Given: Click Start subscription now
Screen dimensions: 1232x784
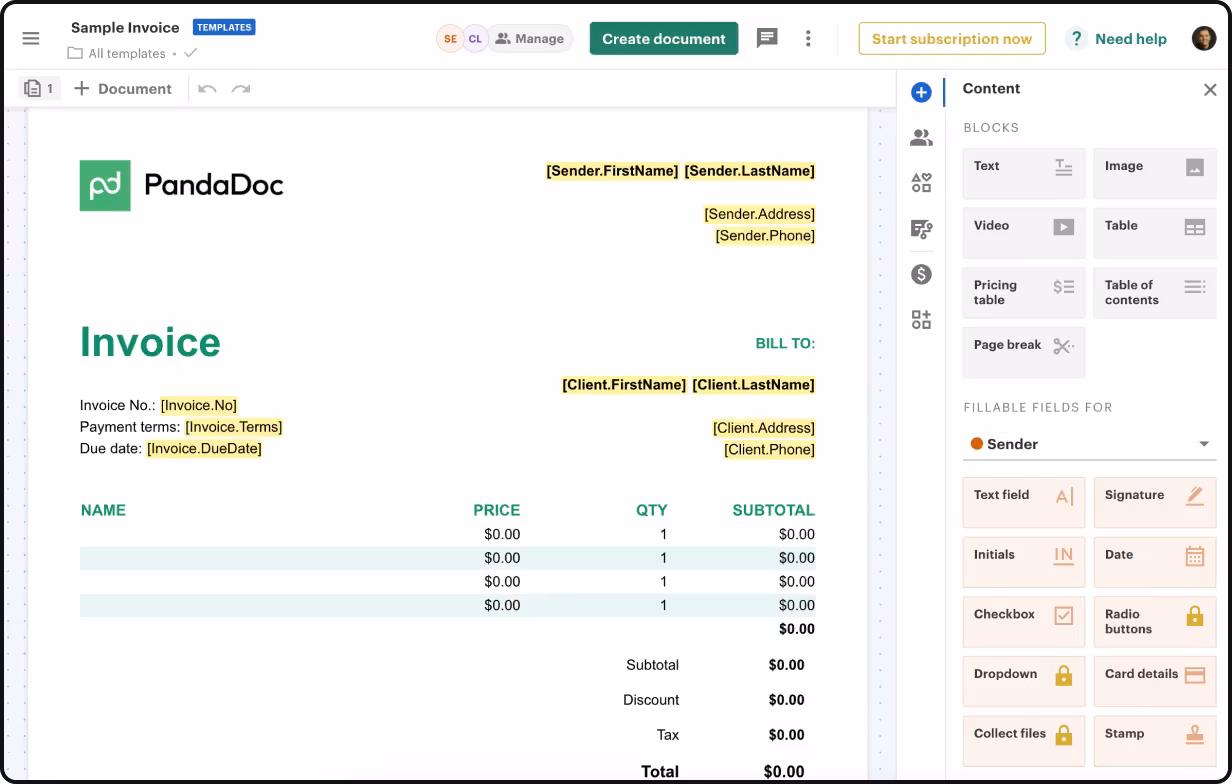Looking at the screenshot, I should (952, 39).
